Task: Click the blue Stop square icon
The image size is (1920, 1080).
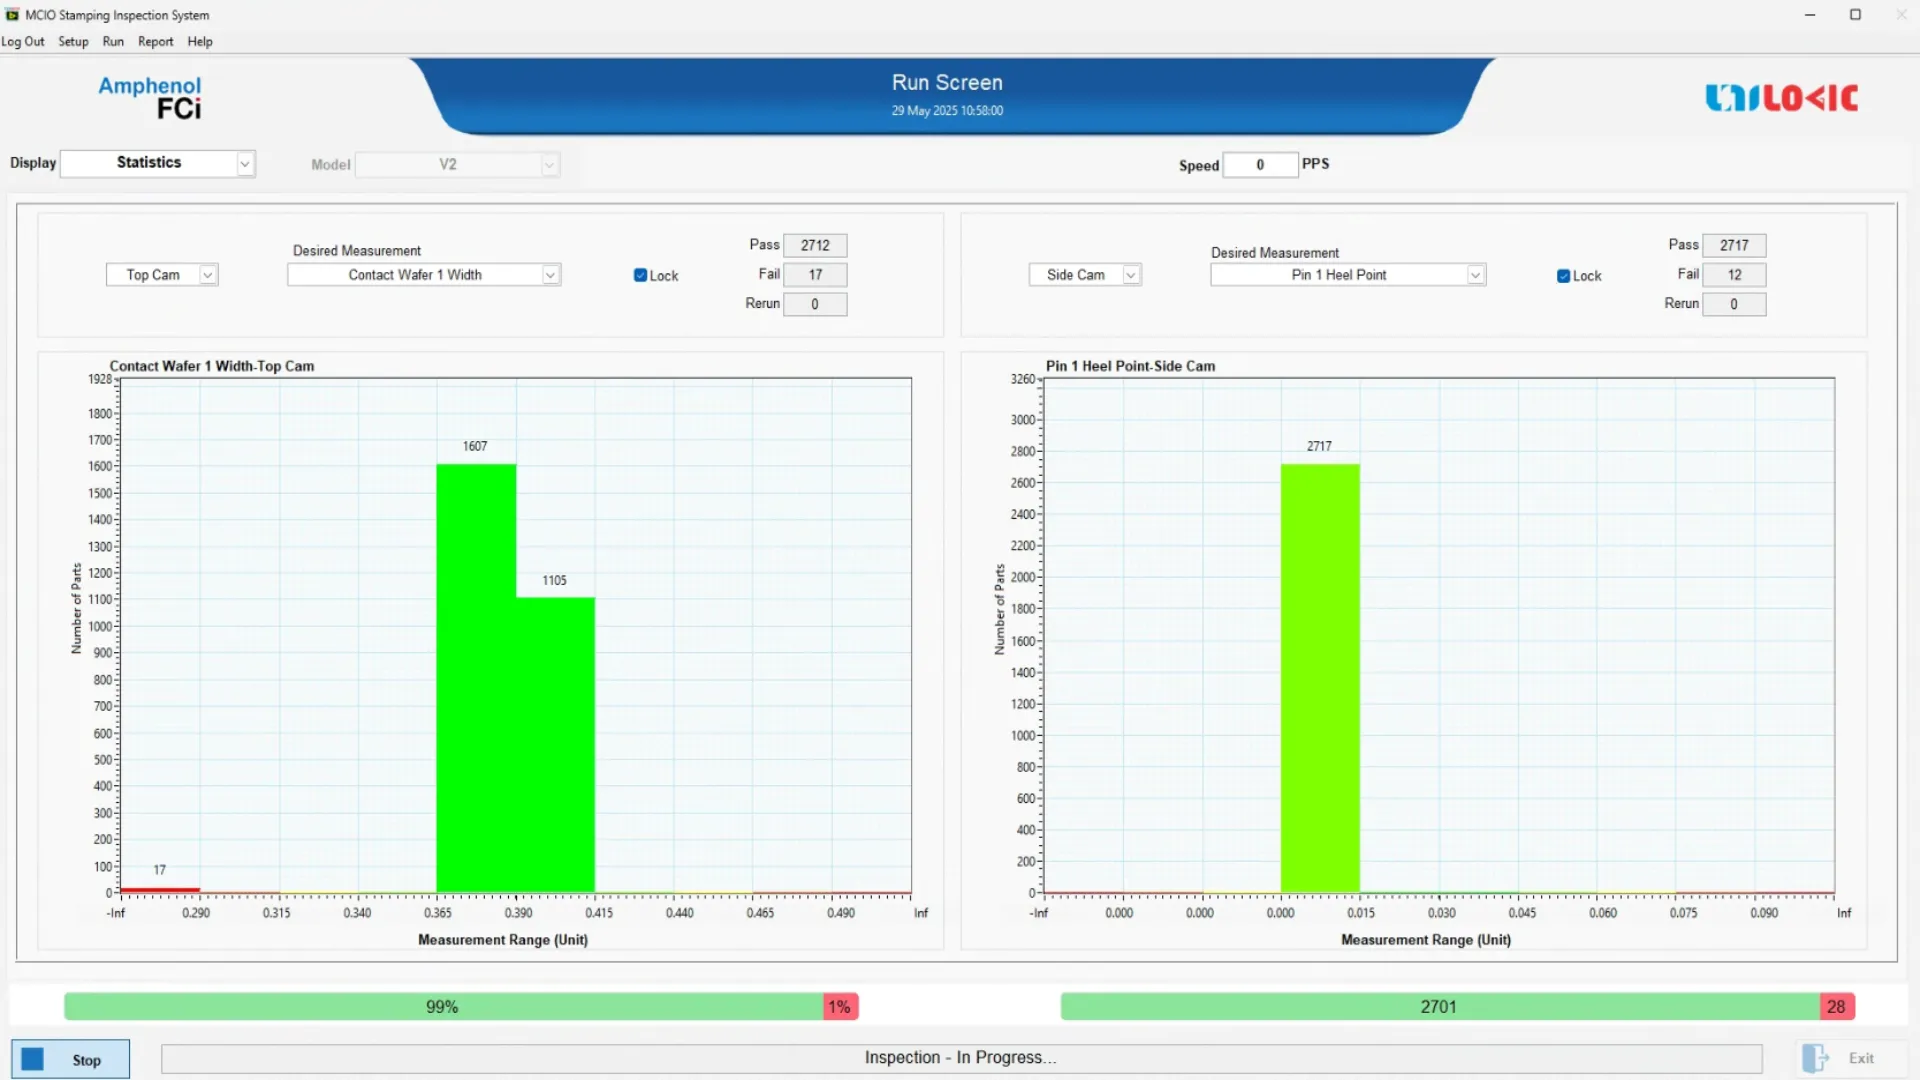Action: [33, 1059]
